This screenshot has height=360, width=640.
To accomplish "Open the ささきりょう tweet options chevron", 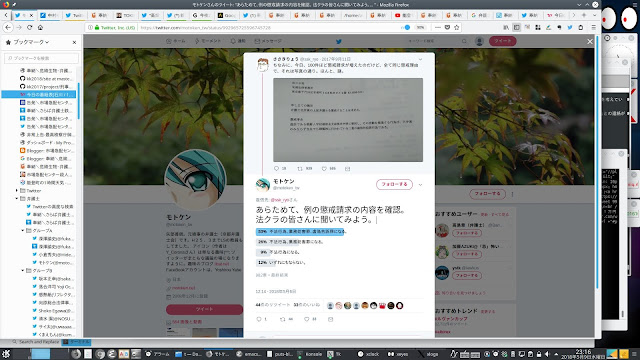I will [x=420, y=59].
